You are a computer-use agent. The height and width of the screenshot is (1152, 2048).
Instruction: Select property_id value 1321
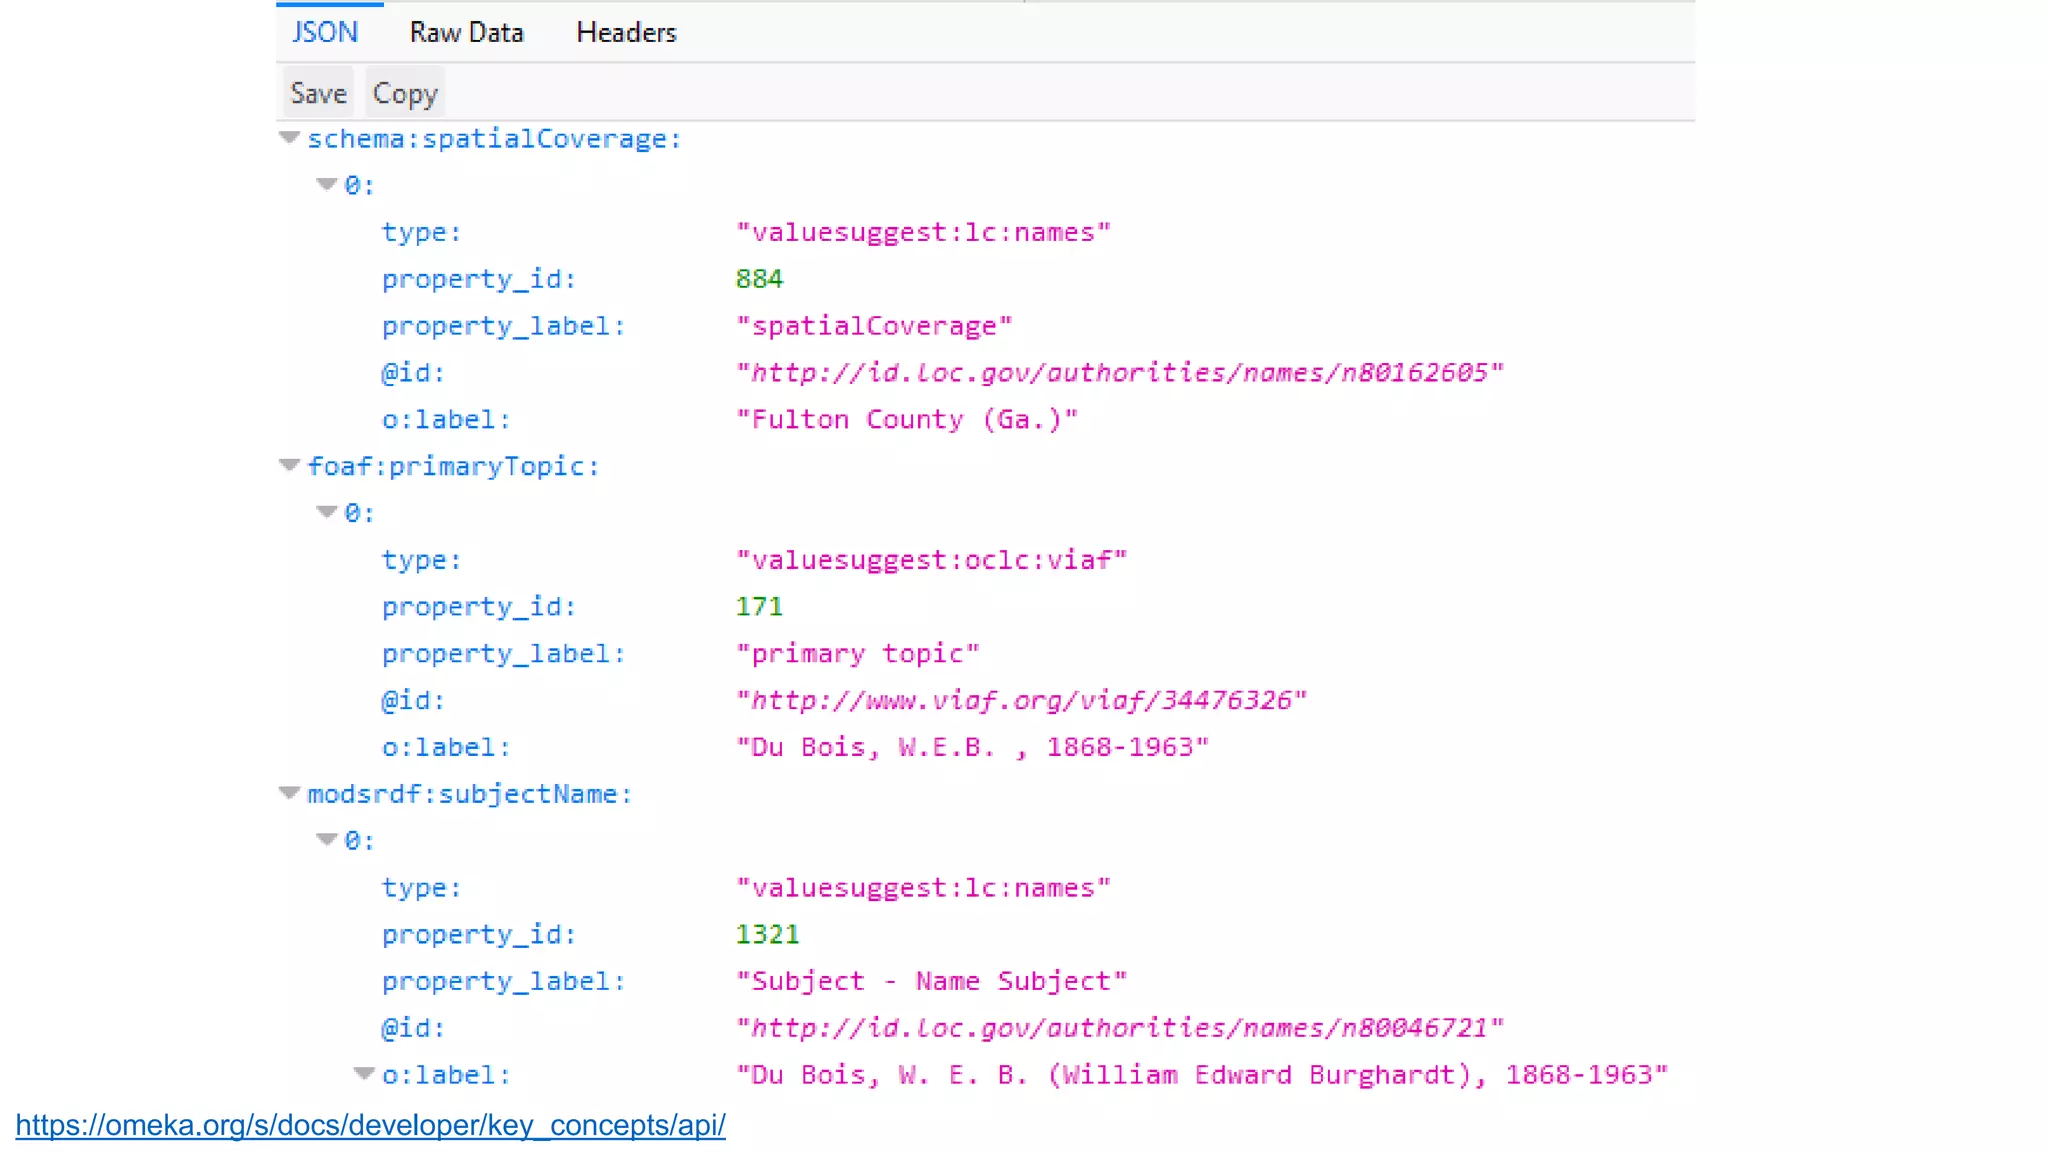pos(767,934)
